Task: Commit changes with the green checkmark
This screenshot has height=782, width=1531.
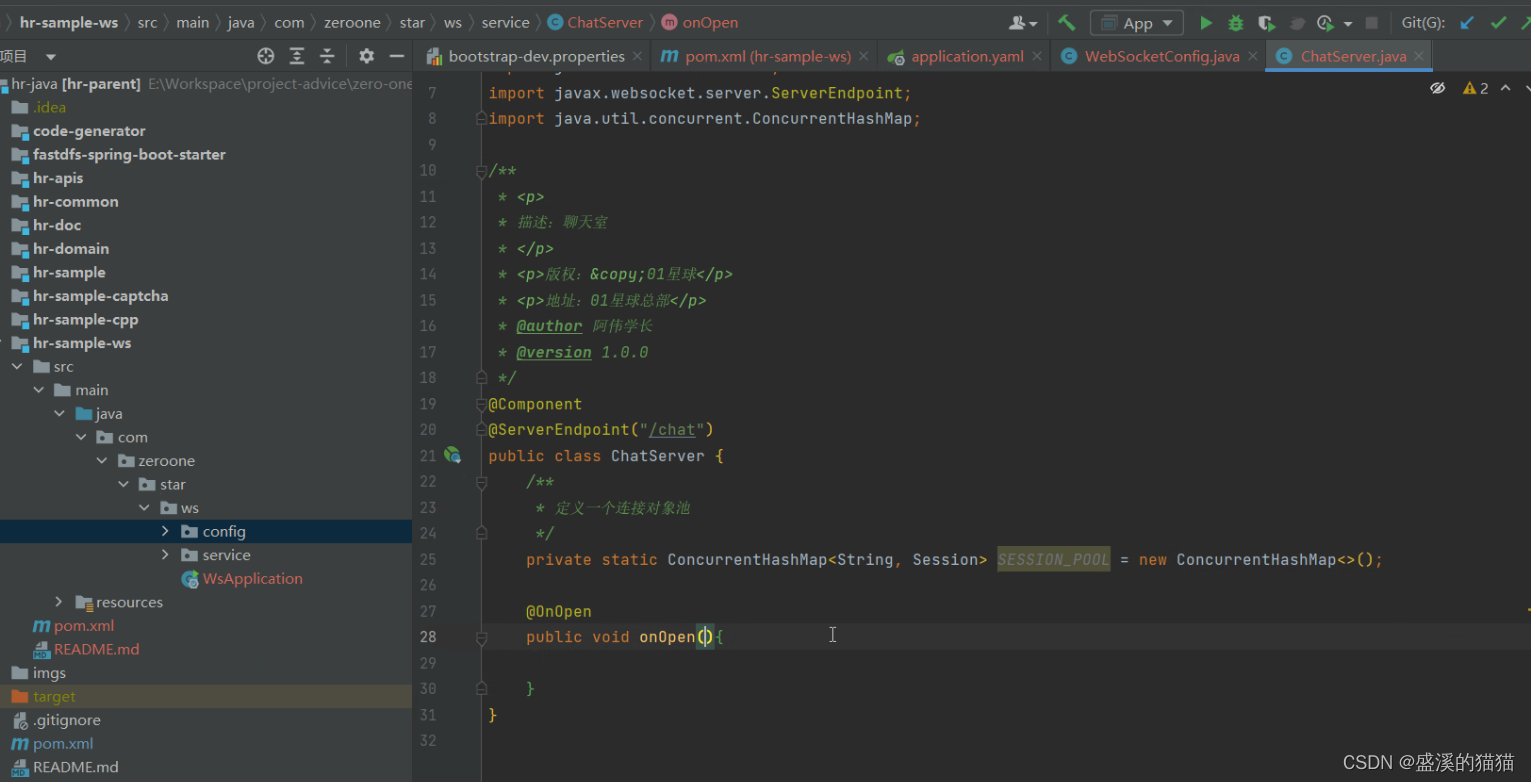Action: pyautogui.click(x=1498, y=22)
